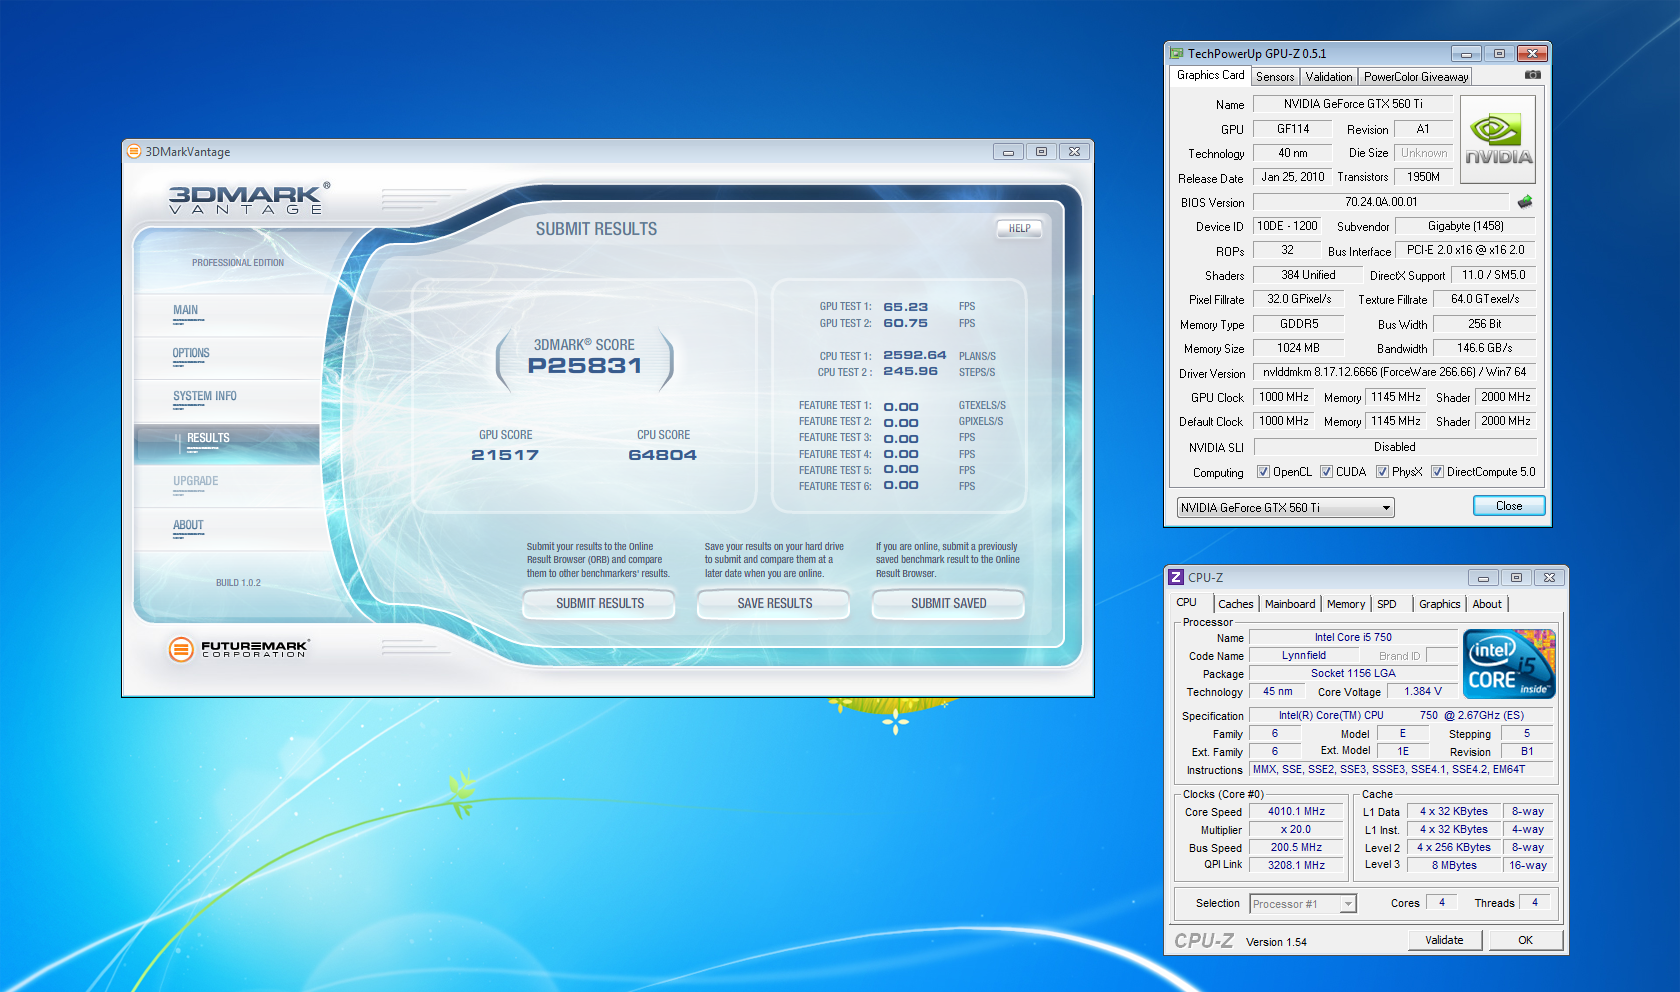1680x992 pixels.
Task: Open the Graphics tab in CPU-Z
Action: pos(1439,604)
